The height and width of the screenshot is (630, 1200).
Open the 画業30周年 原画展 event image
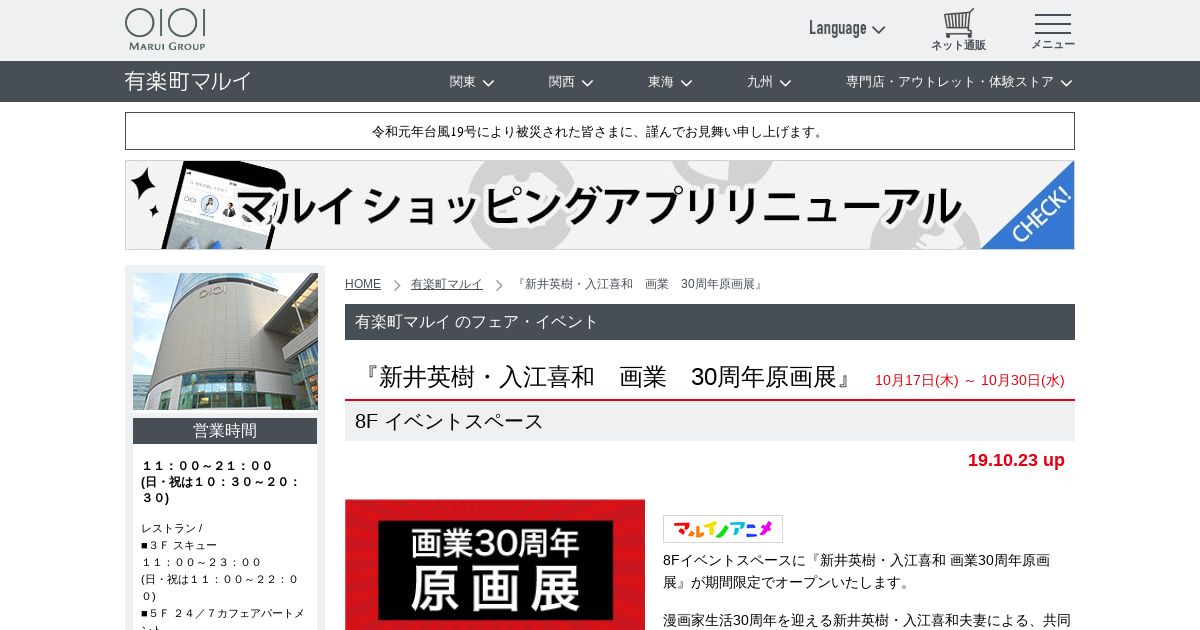[495, 565]
